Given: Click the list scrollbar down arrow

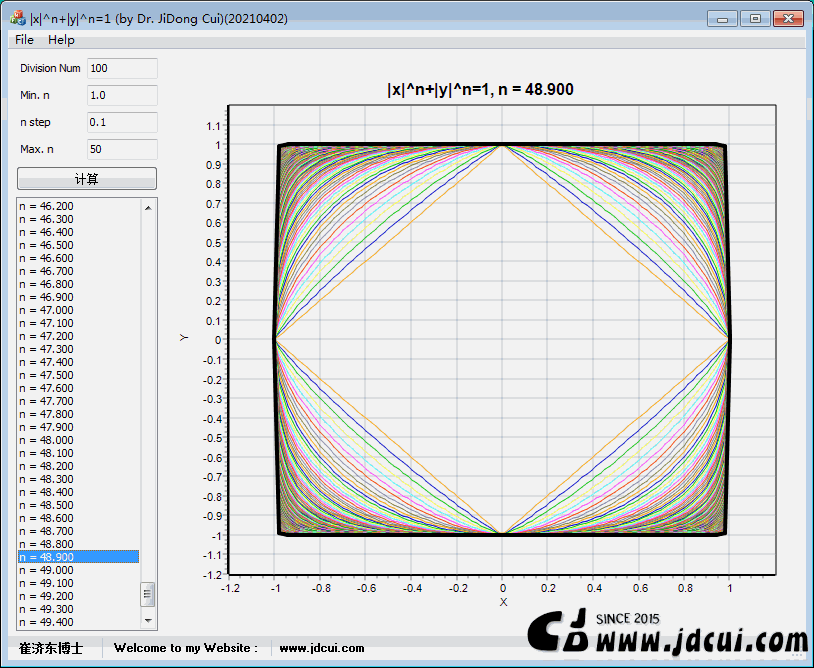Looking at the screenshot, I should [148, 621].
